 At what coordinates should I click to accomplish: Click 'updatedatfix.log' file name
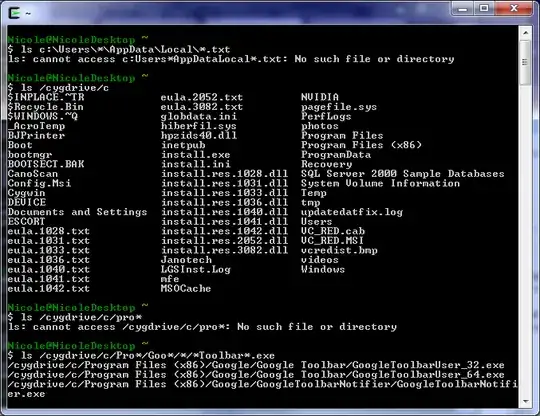352,212
